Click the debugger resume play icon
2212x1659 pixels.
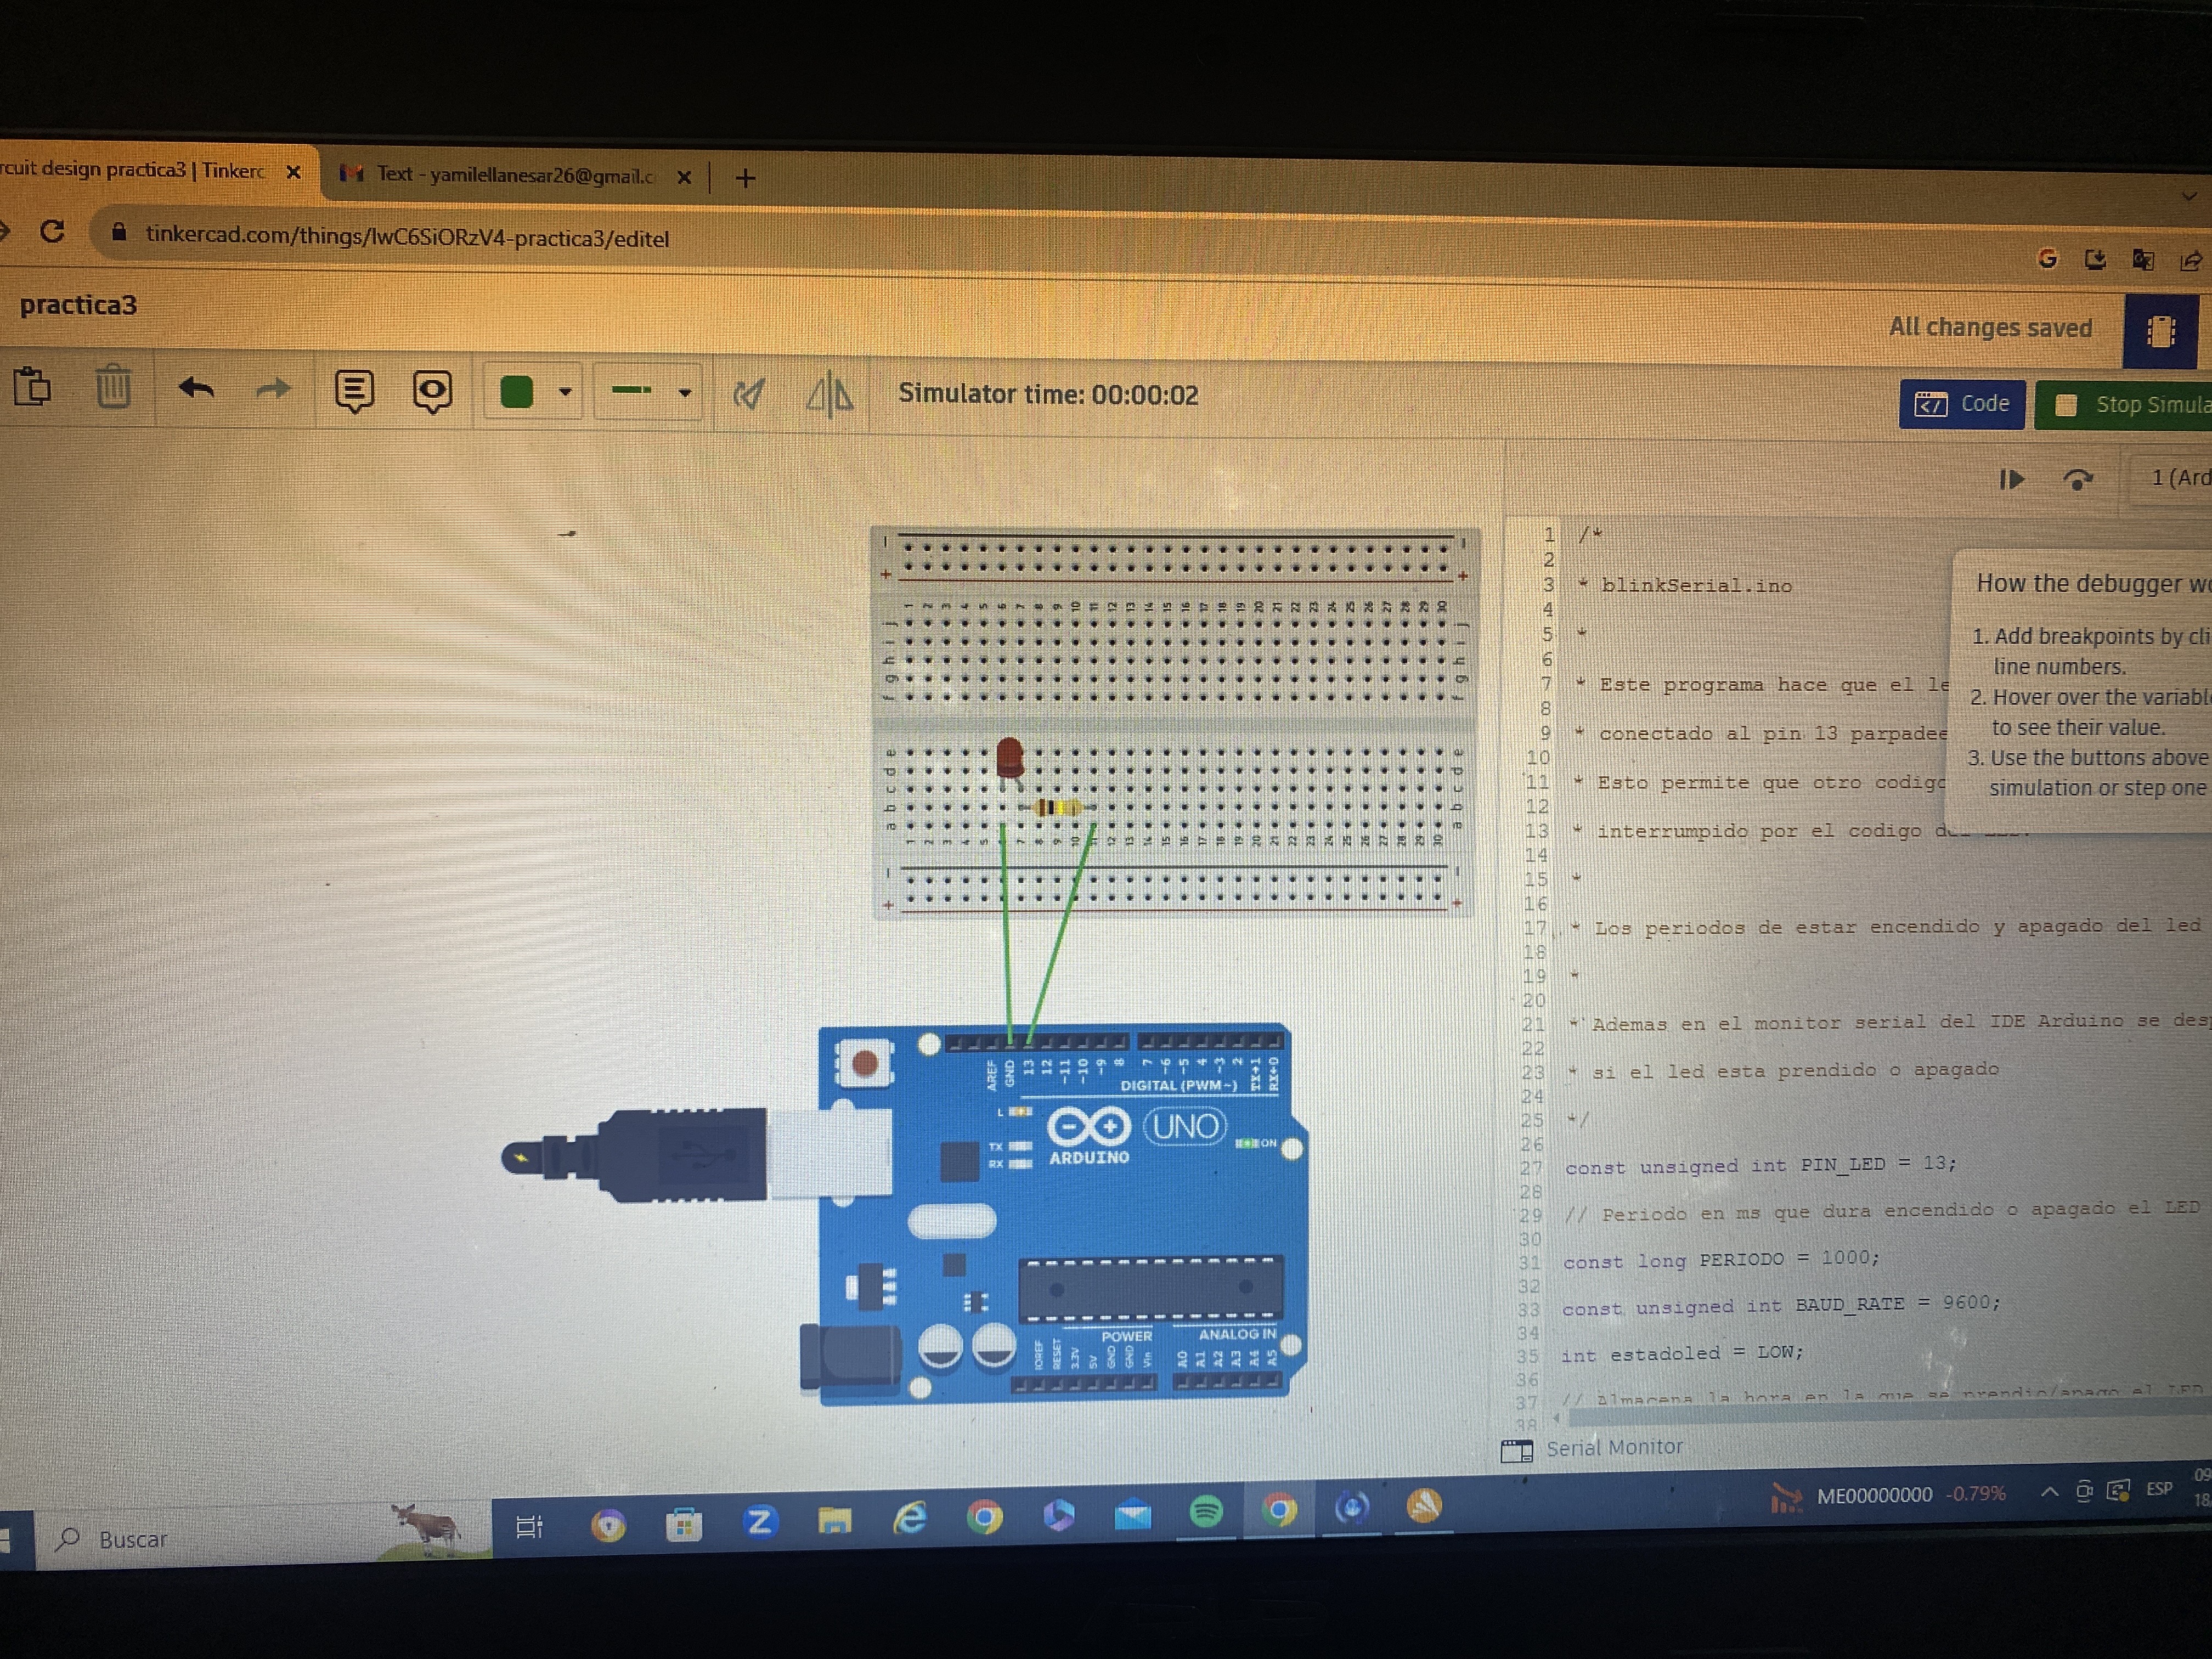point(2012,480)
